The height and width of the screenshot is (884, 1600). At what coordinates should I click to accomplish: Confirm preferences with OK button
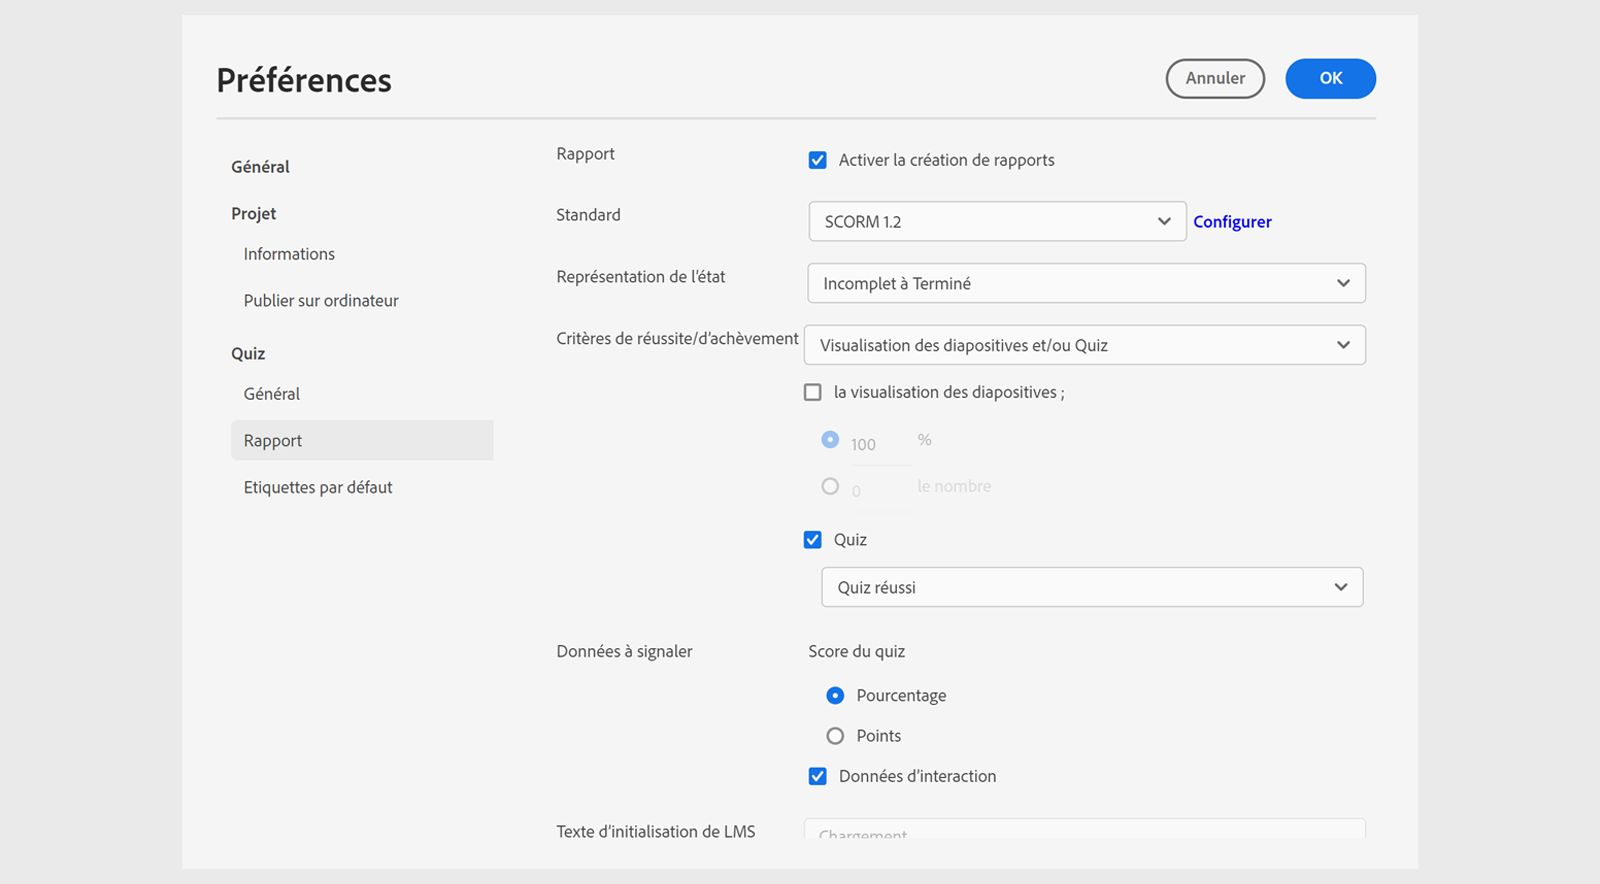click(1330, 79)
